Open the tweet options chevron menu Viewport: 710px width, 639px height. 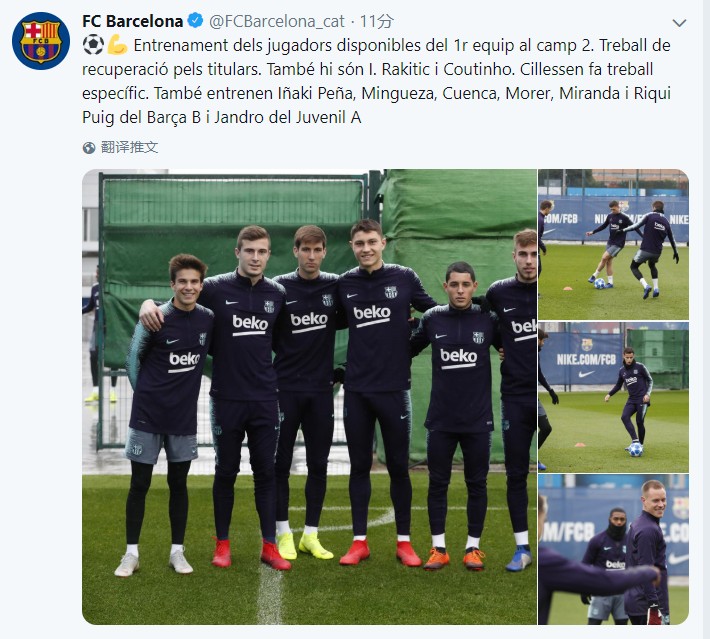pos(679,23)
